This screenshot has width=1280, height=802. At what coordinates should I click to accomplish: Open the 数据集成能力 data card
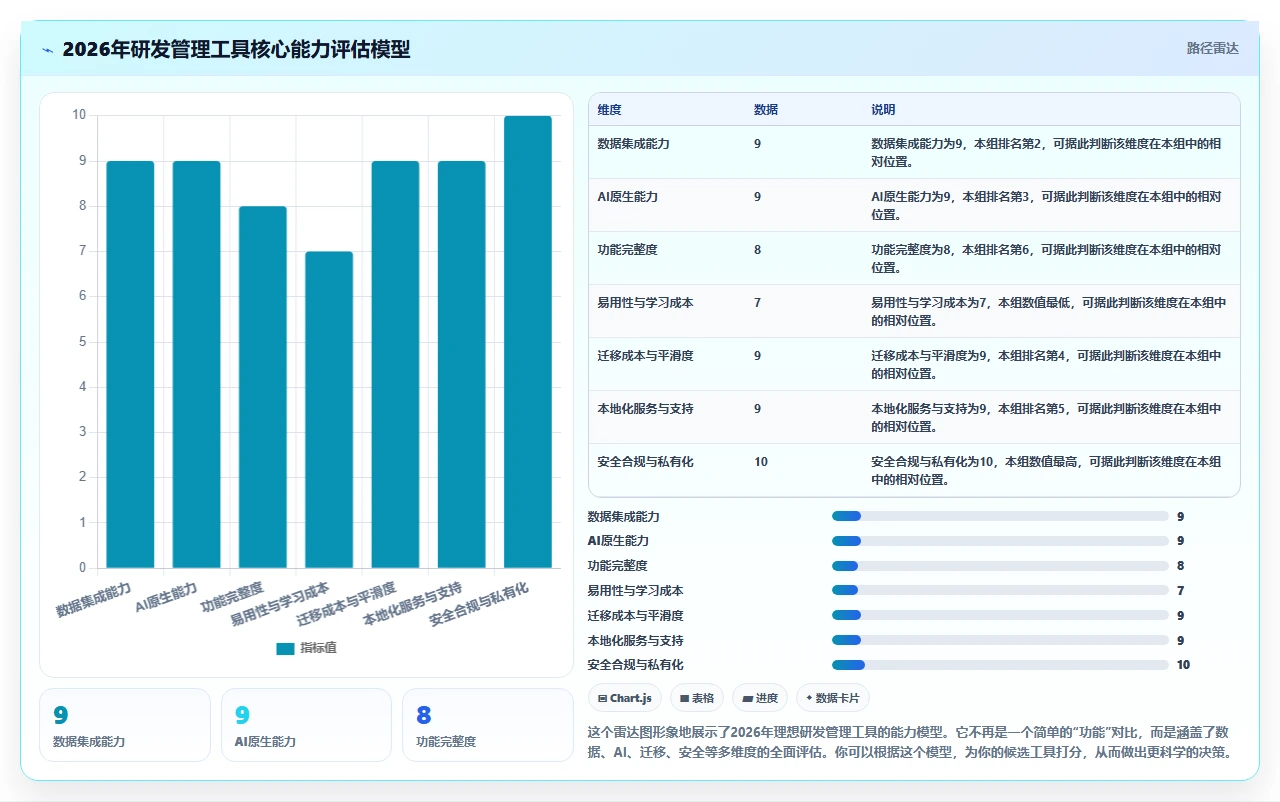125,725
